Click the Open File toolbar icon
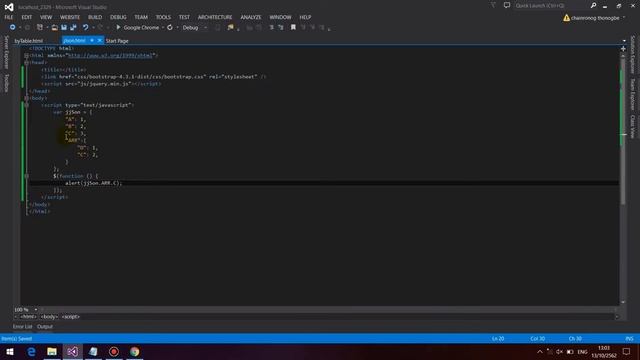Viewport: 640px width, 360px height. (x=54, y=27)
